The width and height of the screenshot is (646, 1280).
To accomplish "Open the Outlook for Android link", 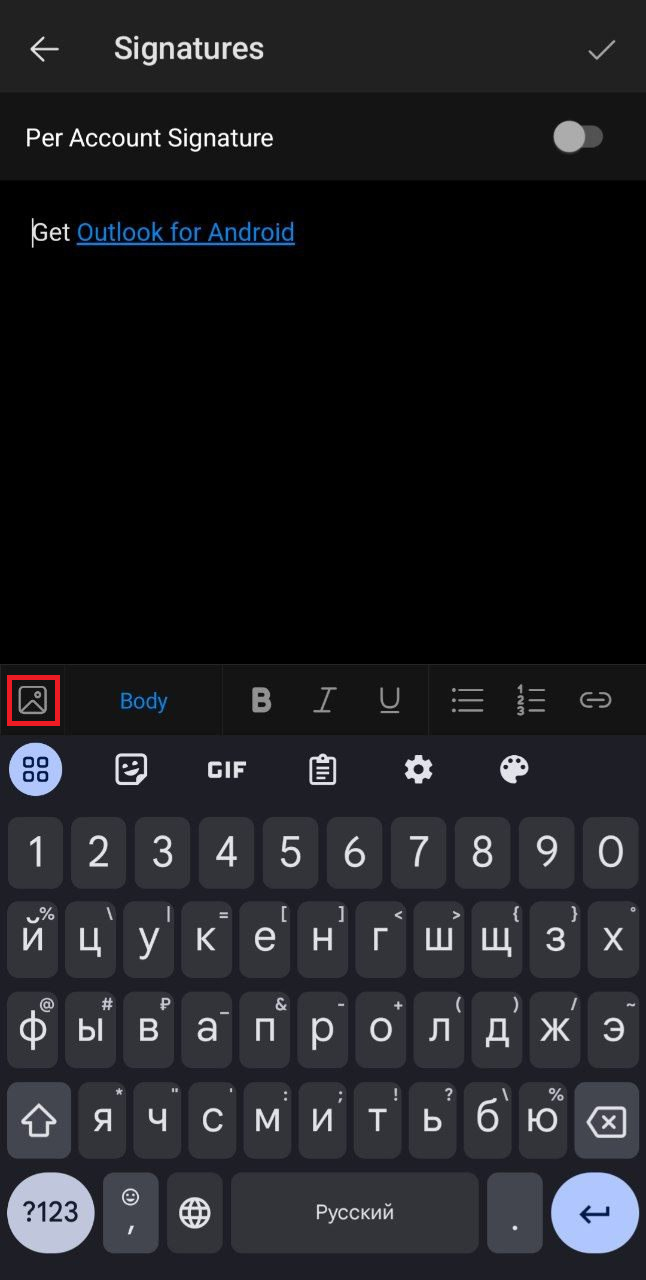I will [x=186, y=232].
